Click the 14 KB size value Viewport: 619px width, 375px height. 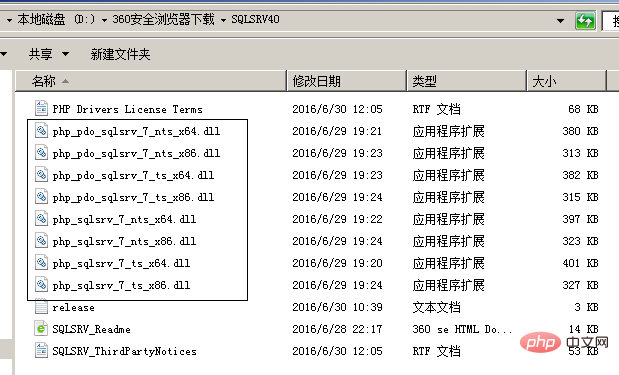click(583, 329)
